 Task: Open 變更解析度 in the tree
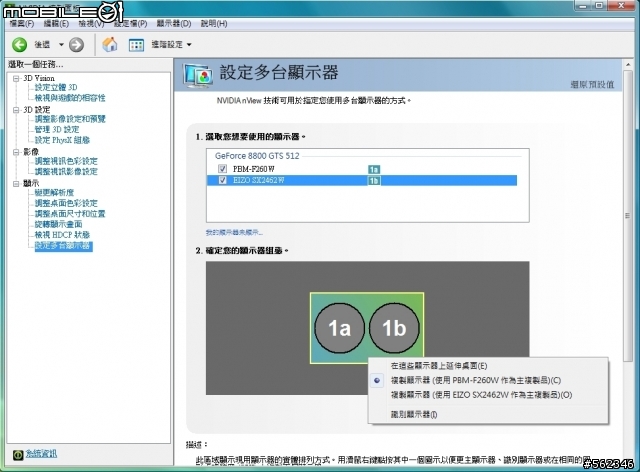pyautogui.click(x=54, y=192)
